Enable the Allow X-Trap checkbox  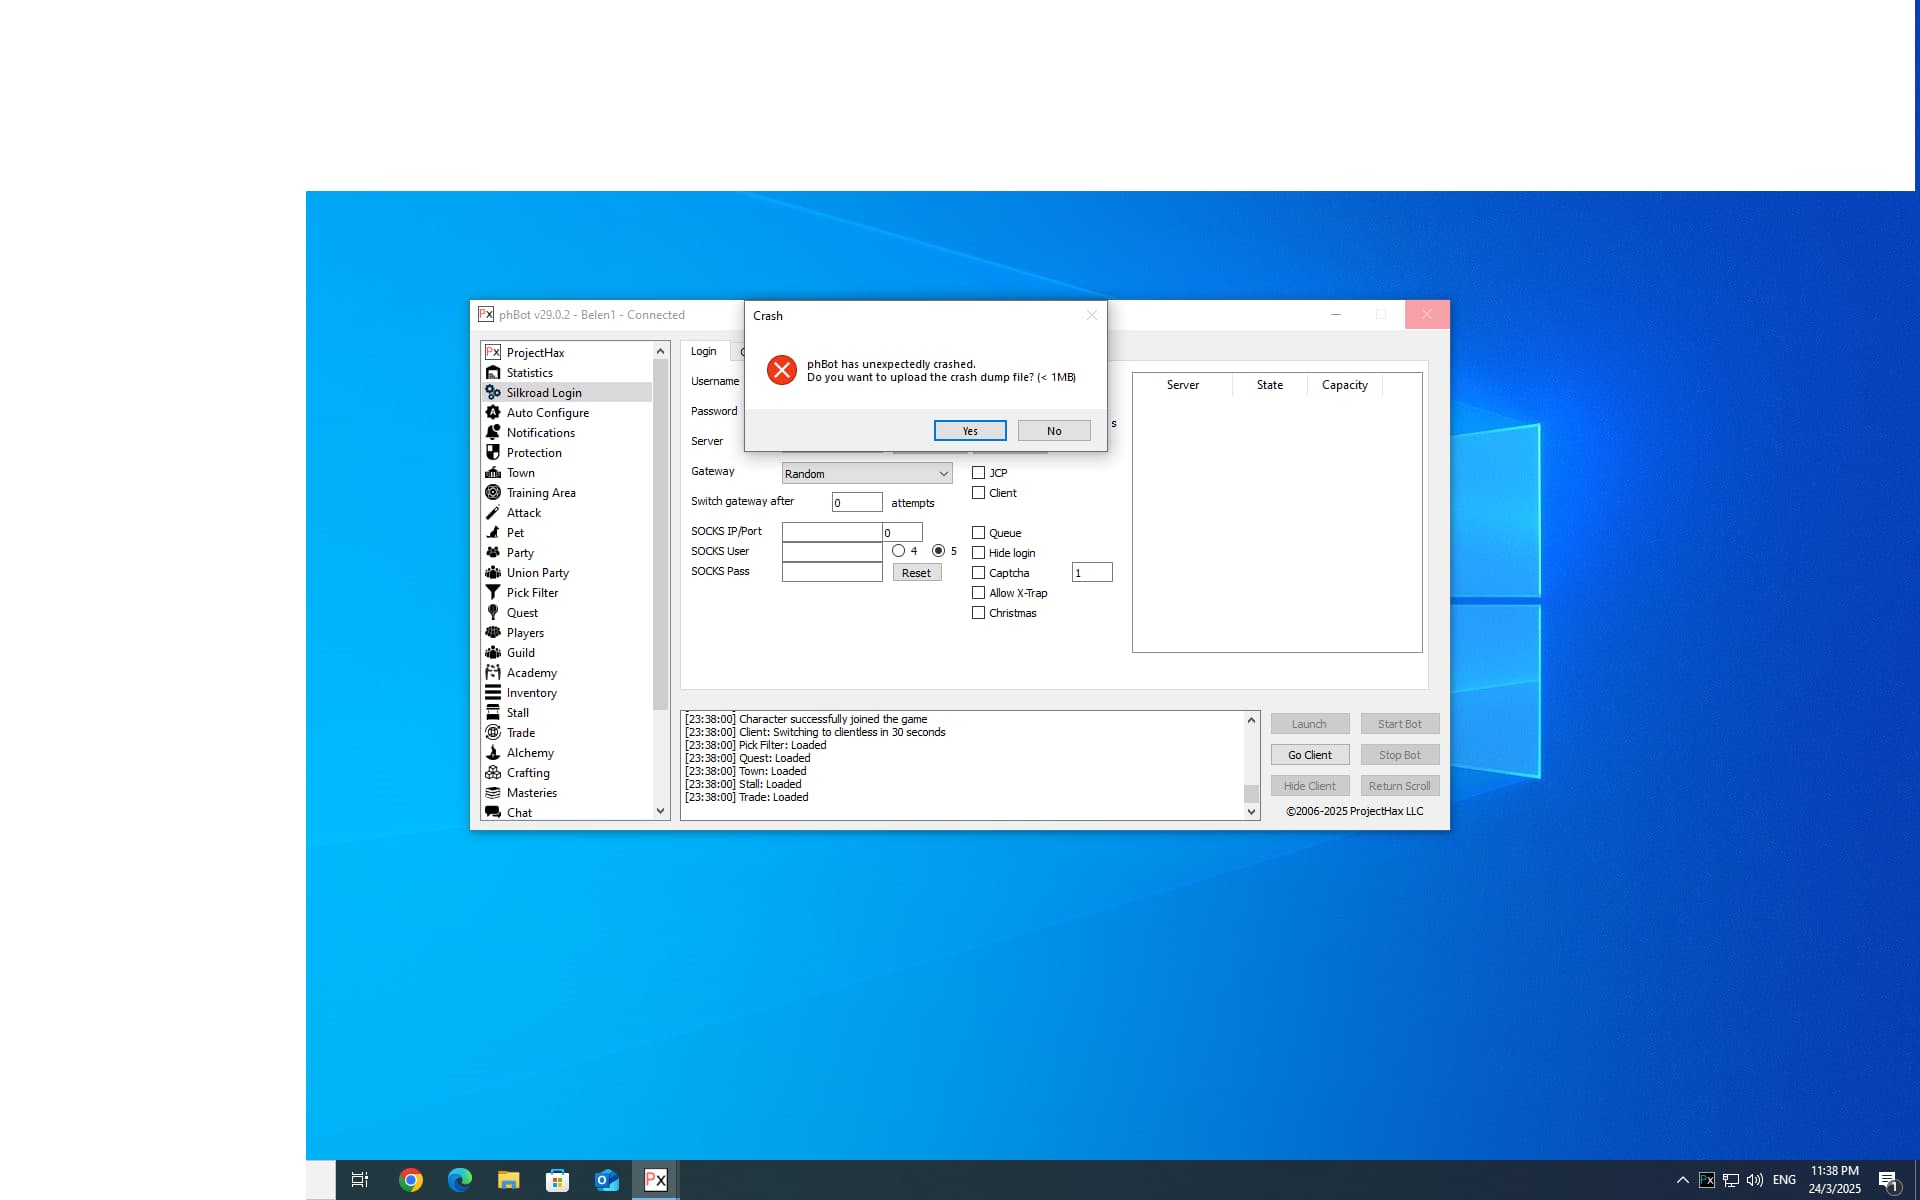click(x=979, y=593)
